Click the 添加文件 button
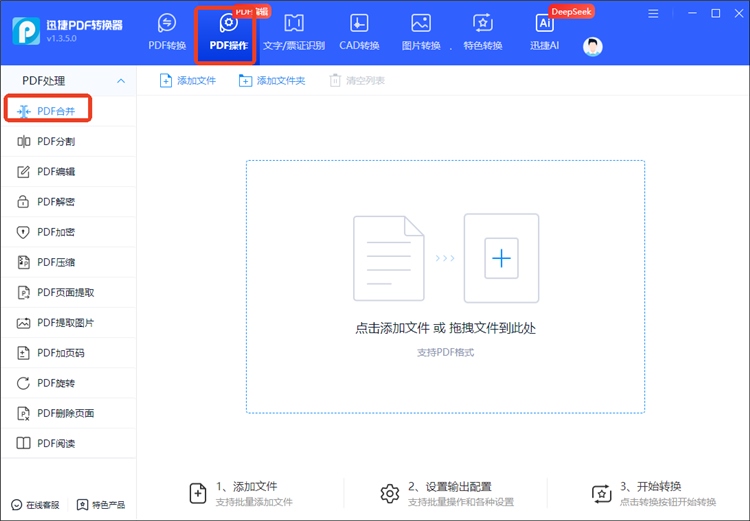This screenshot has height=521, width=750. [x=188, y=80]
